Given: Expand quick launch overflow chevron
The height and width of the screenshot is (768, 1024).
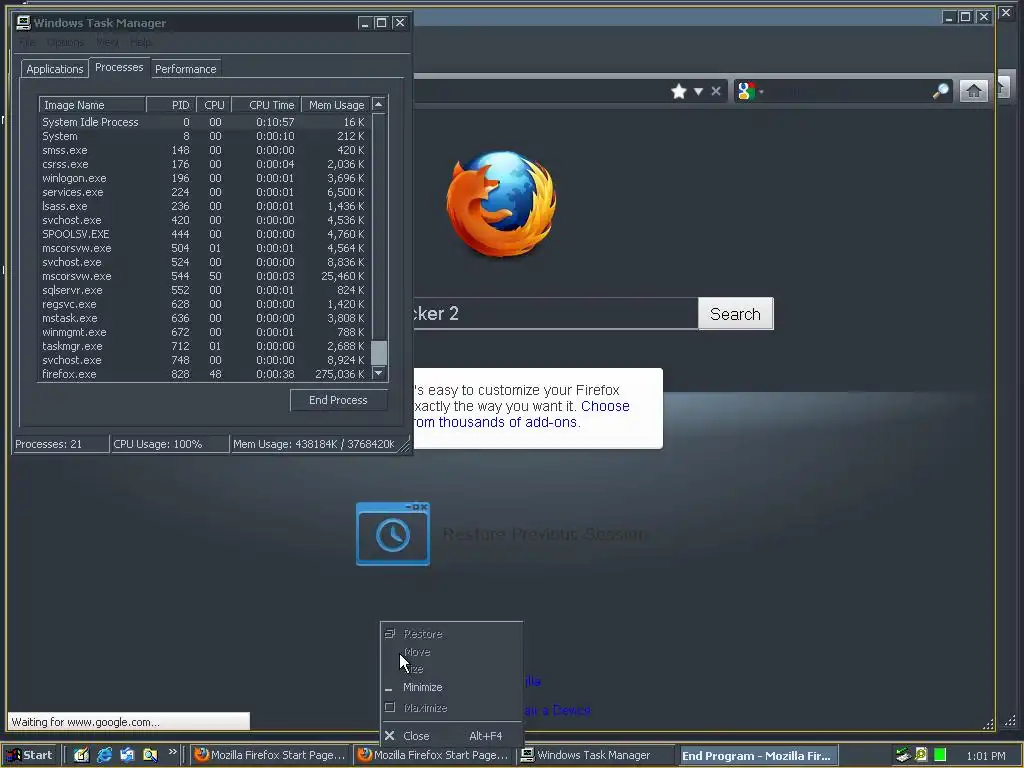Looking at the screenshot, I should [x=172, y=752].
